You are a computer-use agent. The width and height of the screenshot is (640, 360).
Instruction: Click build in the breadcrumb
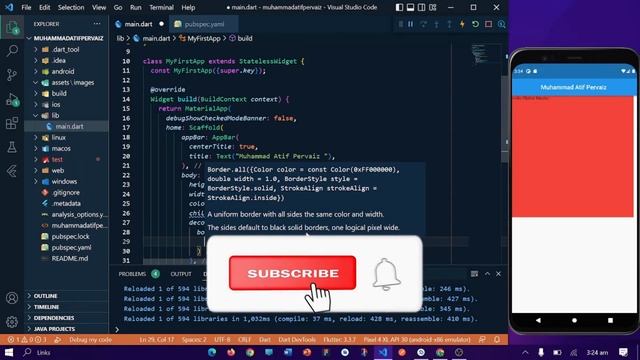pyautogui.click(x=244, y=39)
